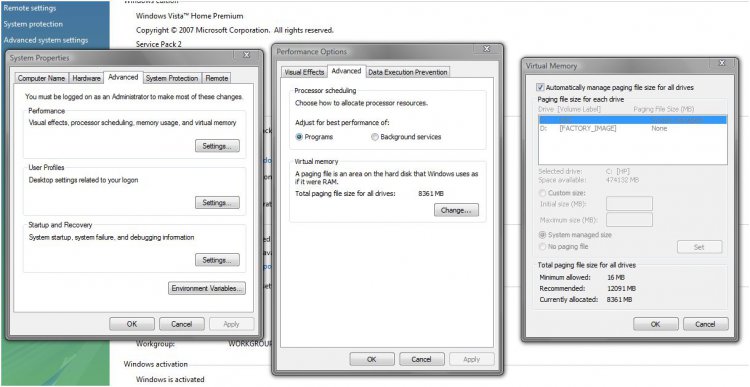Viewport: 750px width, 387px height.
Task: Confirm Virtual Memory dialog with OK
Action: (x=656, y=324)
